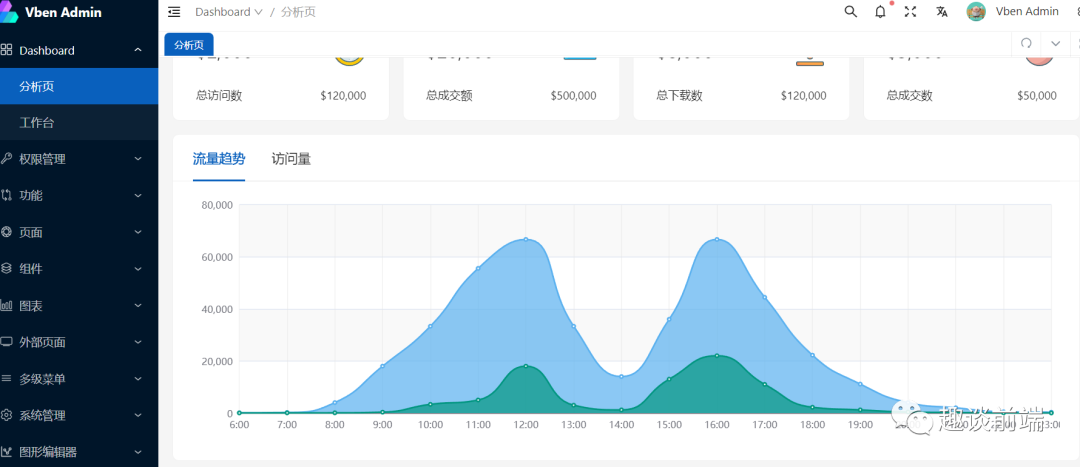This screenshot has width=1080, height=467.
Task: Click the Dashboard grid icon in sidebar
Action: click(6, 50)
